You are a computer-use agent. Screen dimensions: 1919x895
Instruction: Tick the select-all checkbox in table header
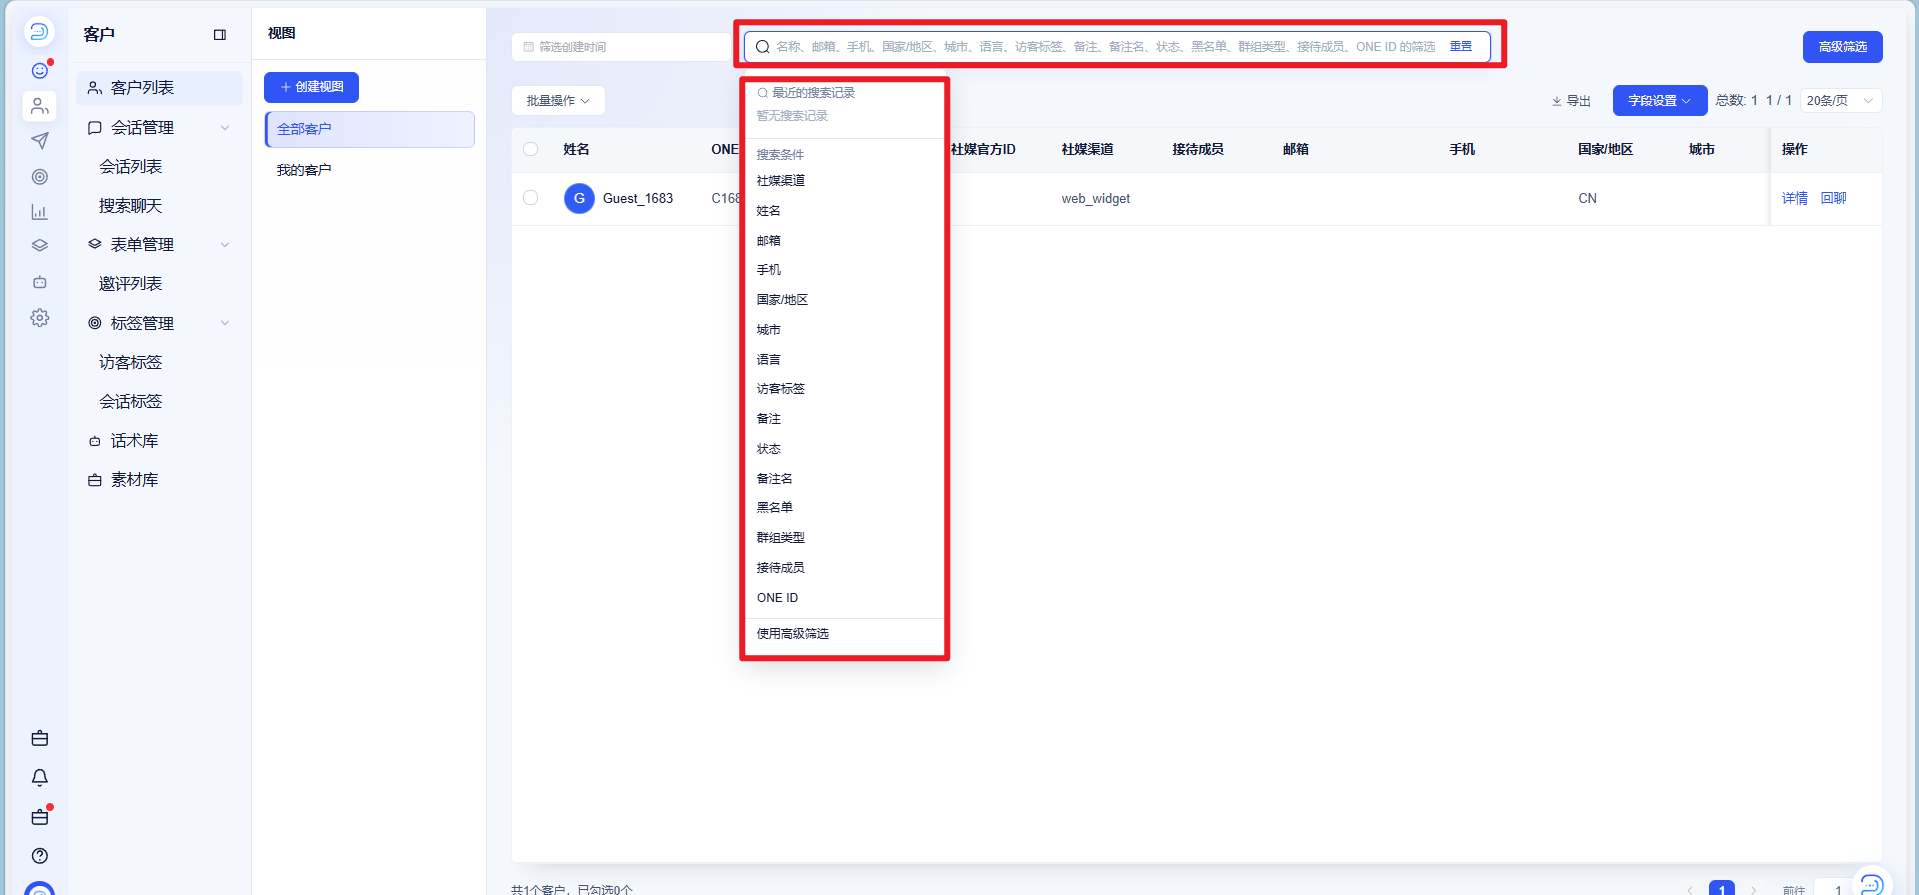pos(531,149)
